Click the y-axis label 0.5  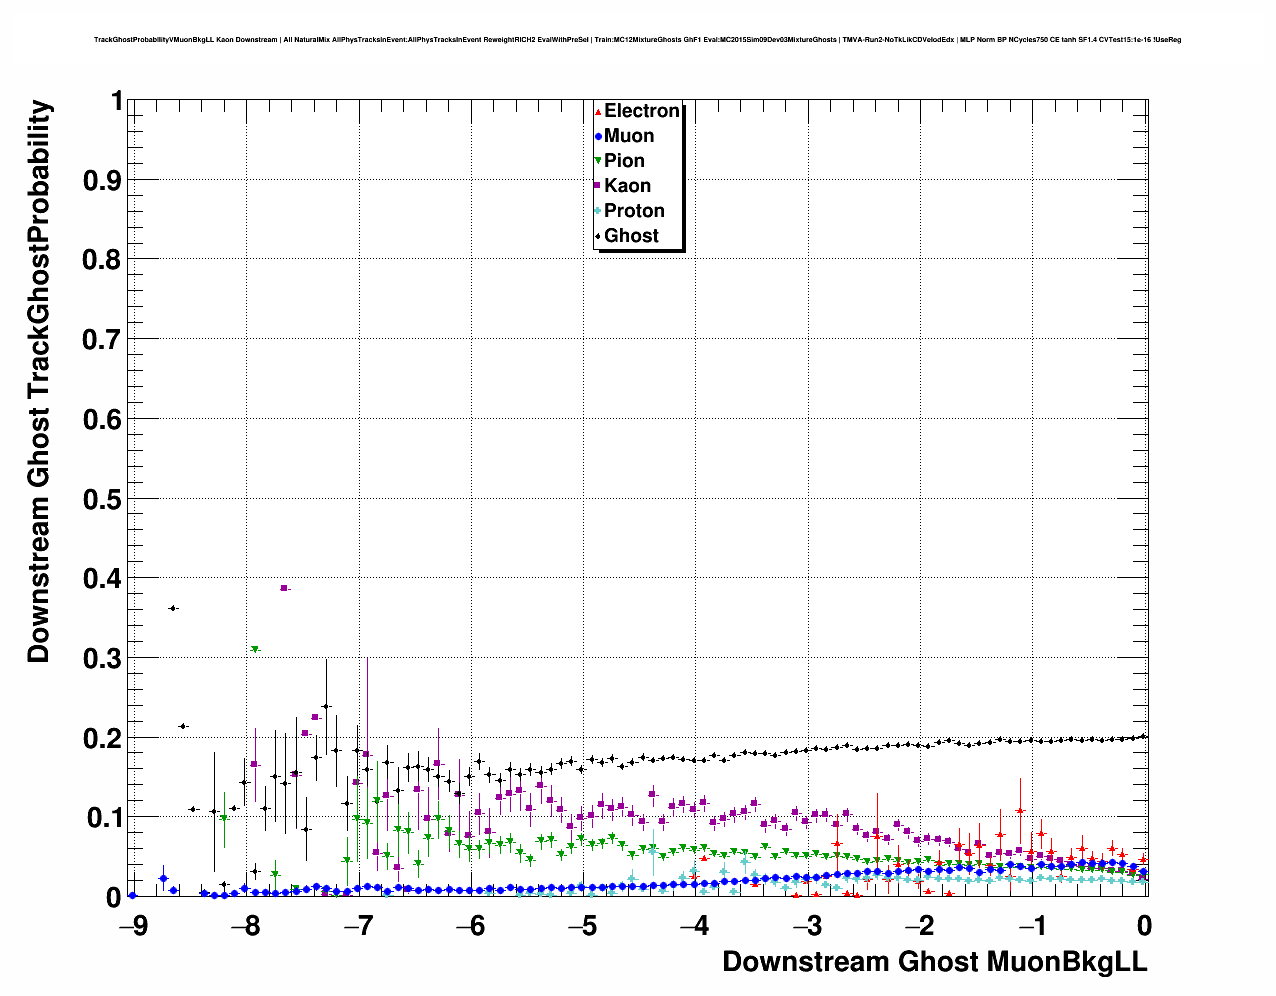point(103,499)
